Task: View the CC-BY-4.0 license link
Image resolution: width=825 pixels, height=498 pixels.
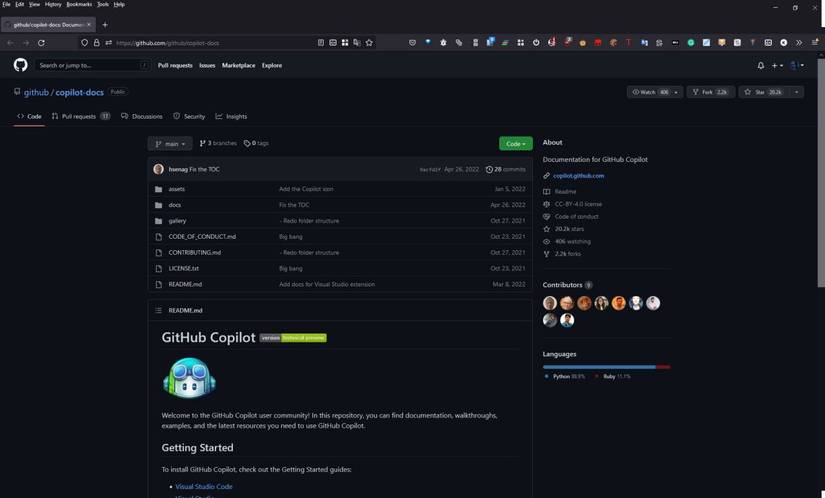Action: coord(578,204)
